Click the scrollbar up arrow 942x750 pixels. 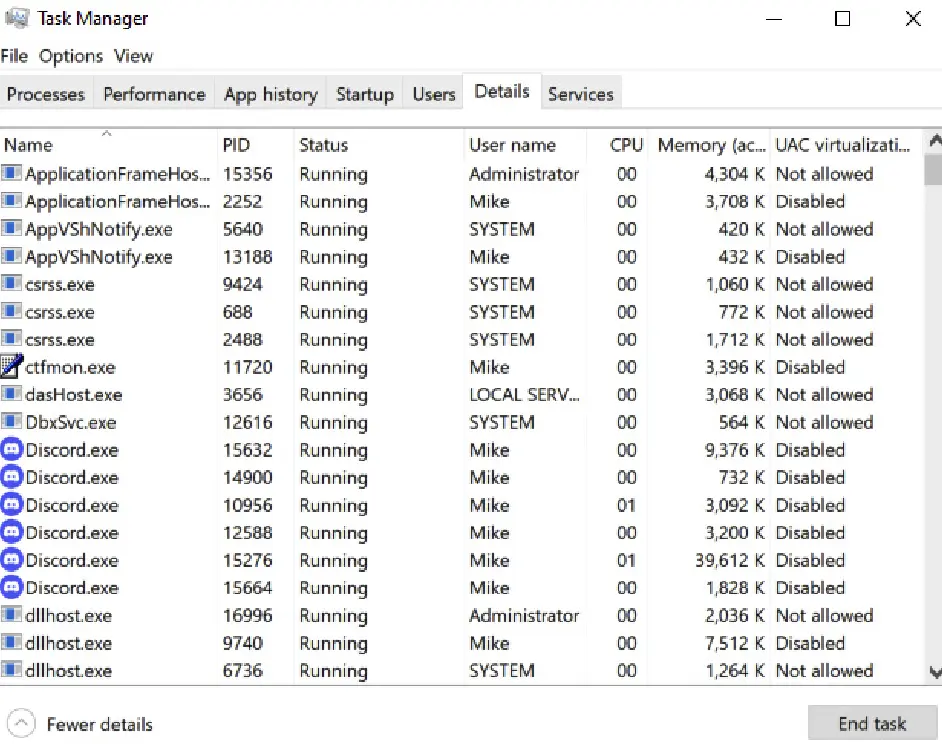click(x=934, y=142)
